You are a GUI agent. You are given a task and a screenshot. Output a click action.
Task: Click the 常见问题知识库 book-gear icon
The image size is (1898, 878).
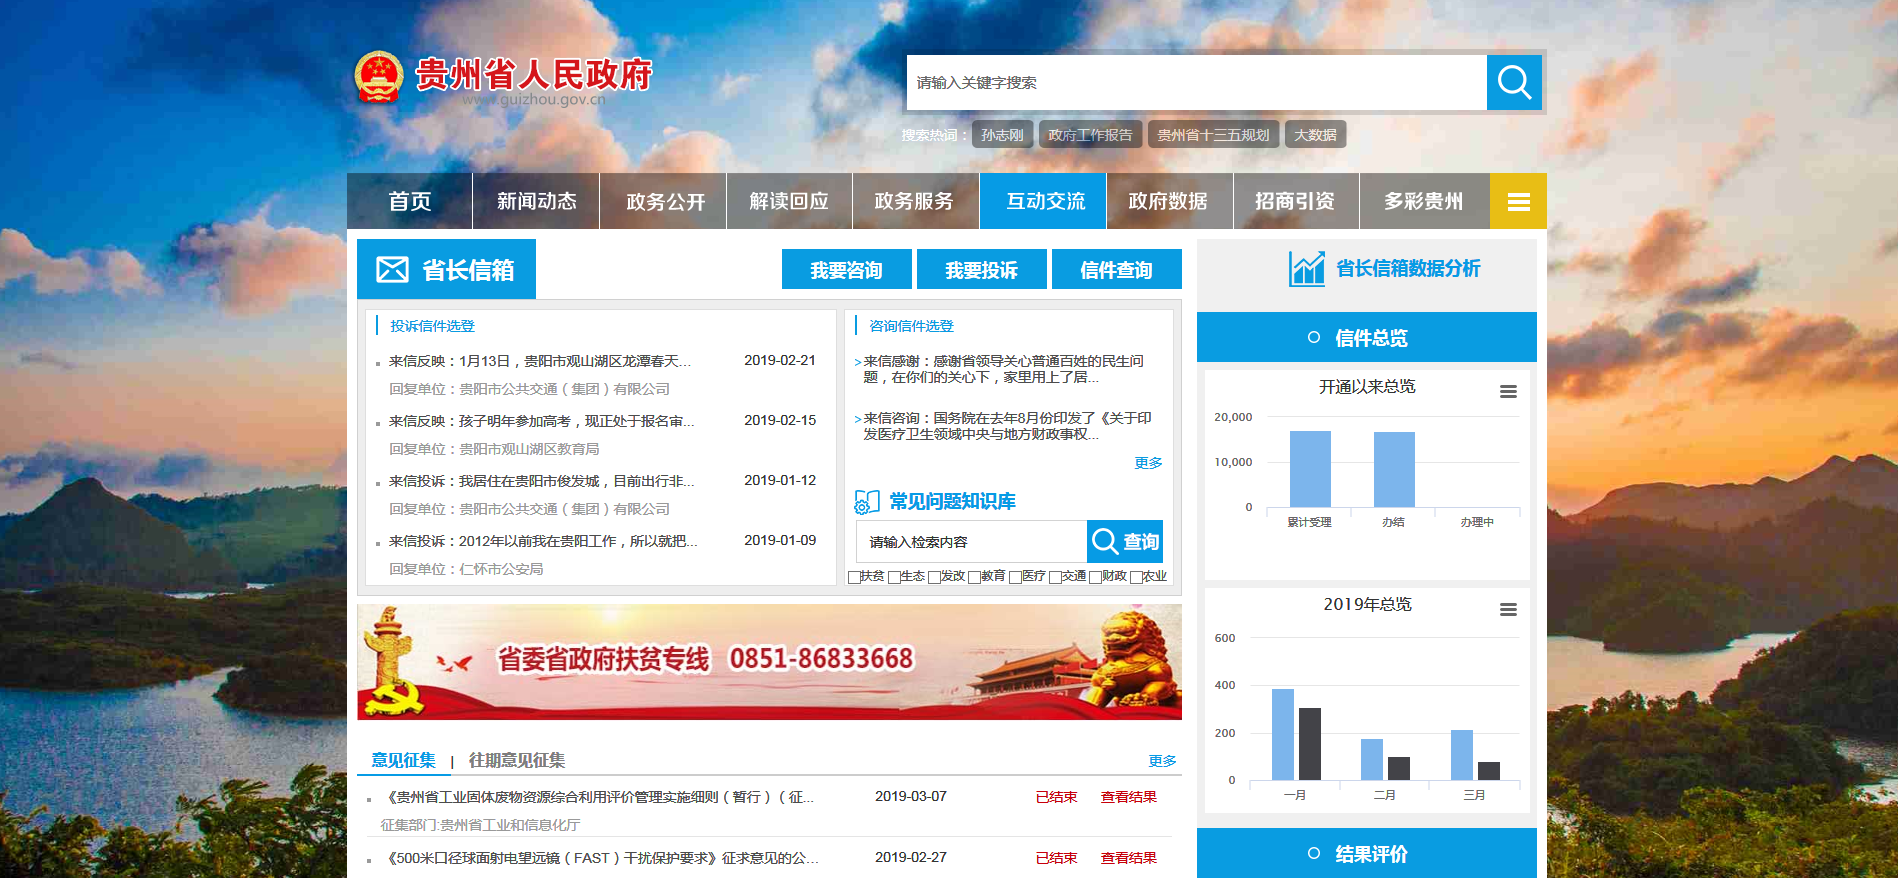tap(867, 502)
